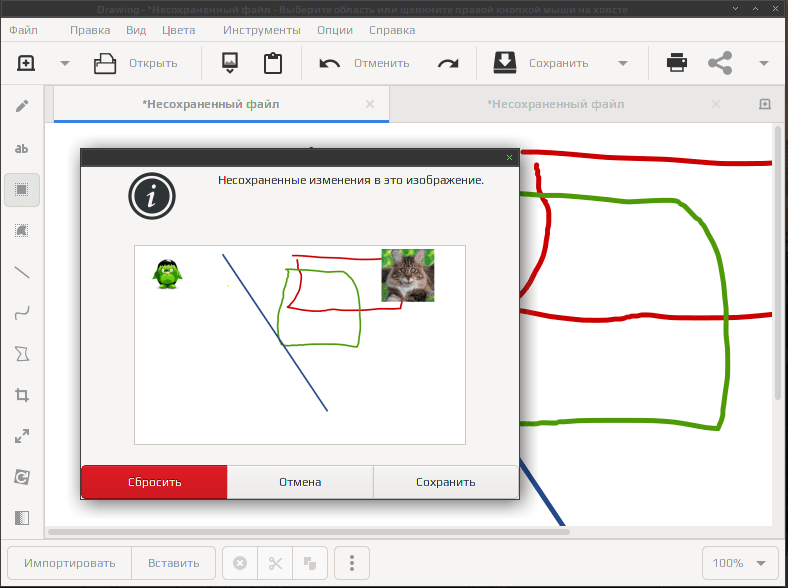Expand the dropdown next to New Image
Image resolution: width=788 pixels, height=588 pixels.
click(x=65, y=63)
